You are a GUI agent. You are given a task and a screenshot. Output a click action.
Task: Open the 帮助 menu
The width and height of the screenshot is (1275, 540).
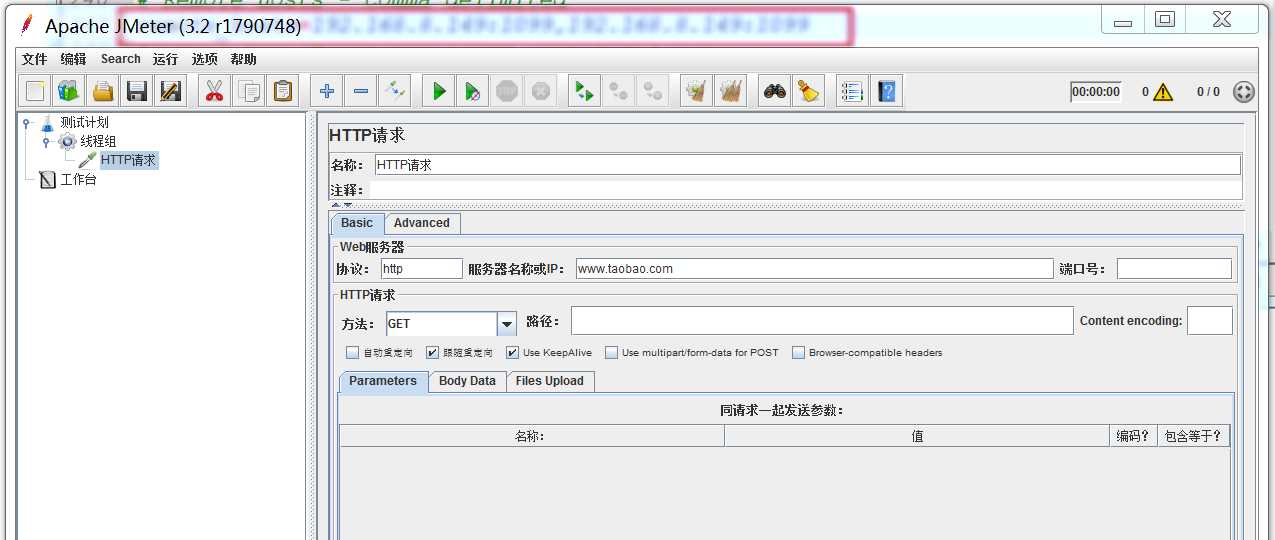[x=243, y=59]
